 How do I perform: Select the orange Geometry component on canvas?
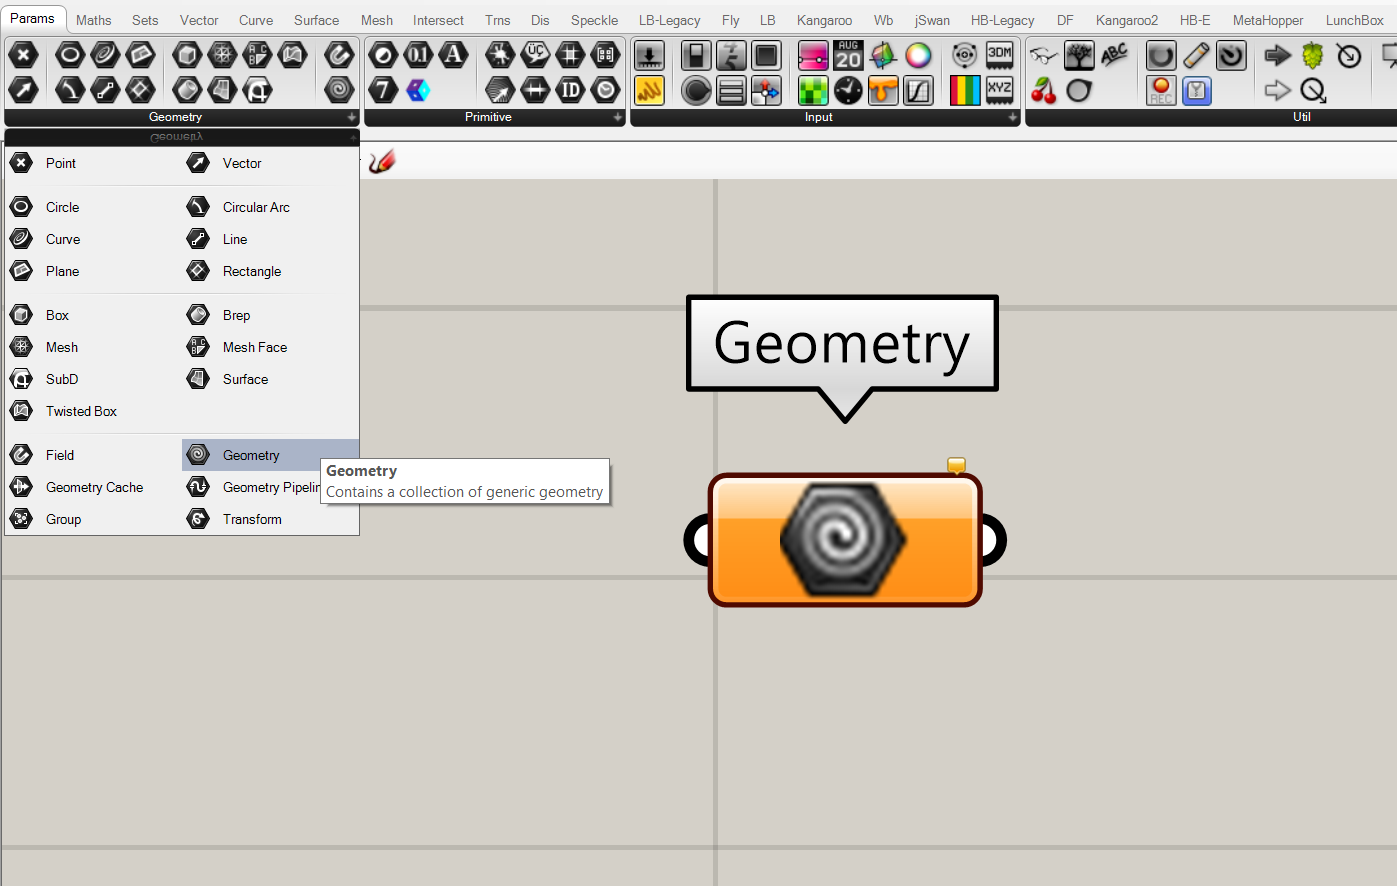845,540
